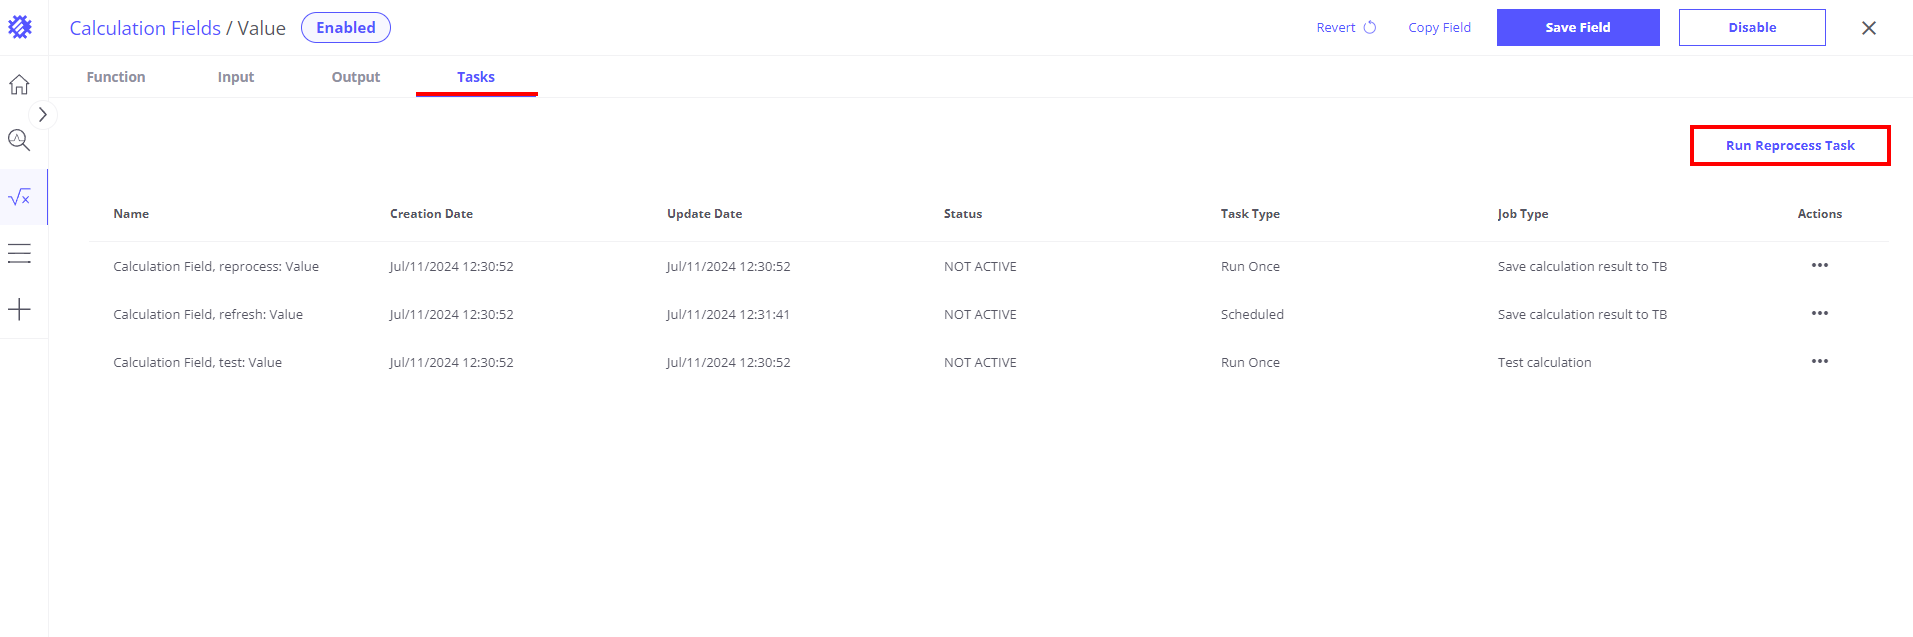Image resolution: width=1913 pixels, height=637 pixels.
Task: Click the Revert circular arrow icon
Action: pyautogui.click(x=1370, y=28)
